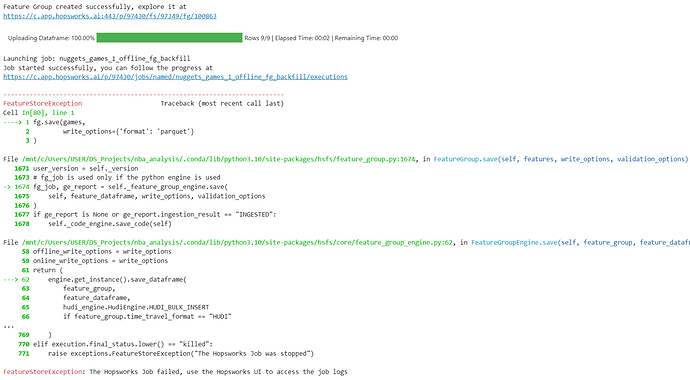Image resolution: width=690 pixels, height=380 pixels.
Task: Click the feature_group.py:1674 file path
Action: pyautogui.click(x=219, y=159)
